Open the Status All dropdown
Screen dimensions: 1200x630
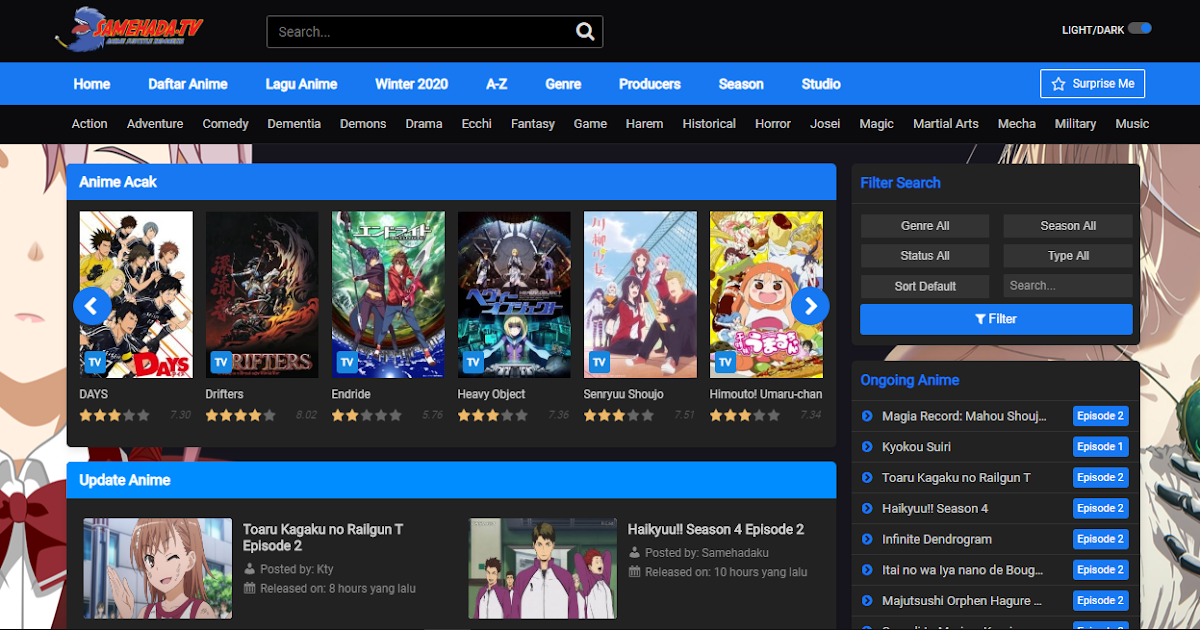point(925,256)
